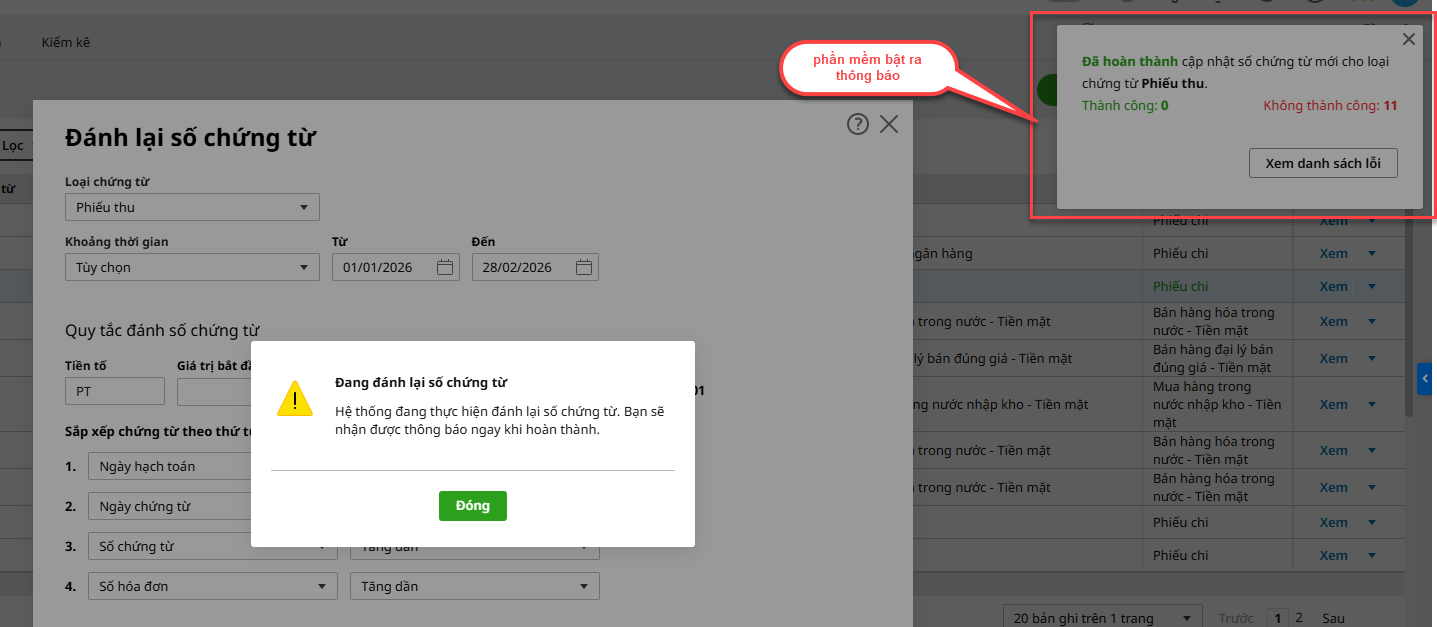Click the Tiền tố input field
This screenshot has width=1437, height=627.
114,391
